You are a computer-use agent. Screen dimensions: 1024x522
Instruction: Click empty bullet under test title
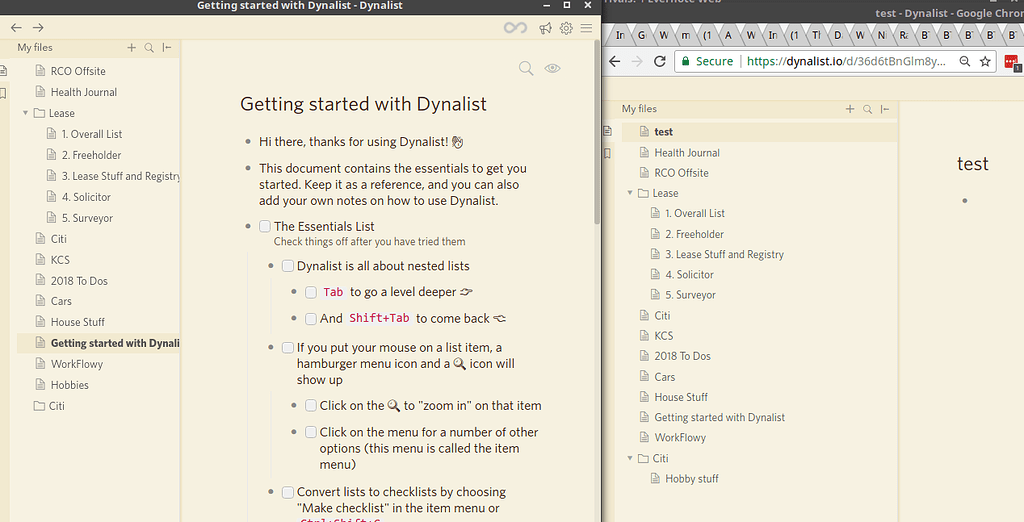pos(965,201)
